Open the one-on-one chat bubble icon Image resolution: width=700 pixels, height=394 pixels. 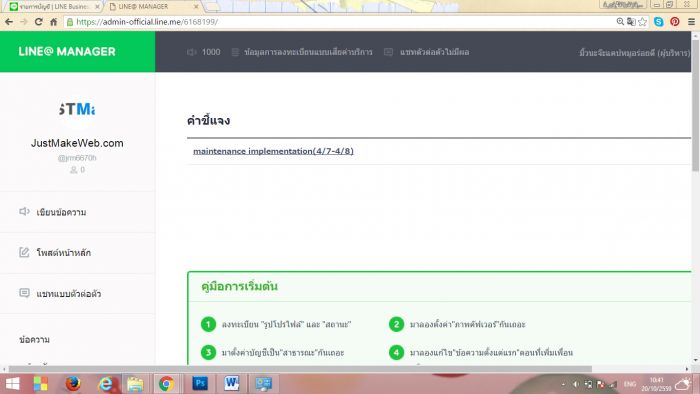point(24,293)
